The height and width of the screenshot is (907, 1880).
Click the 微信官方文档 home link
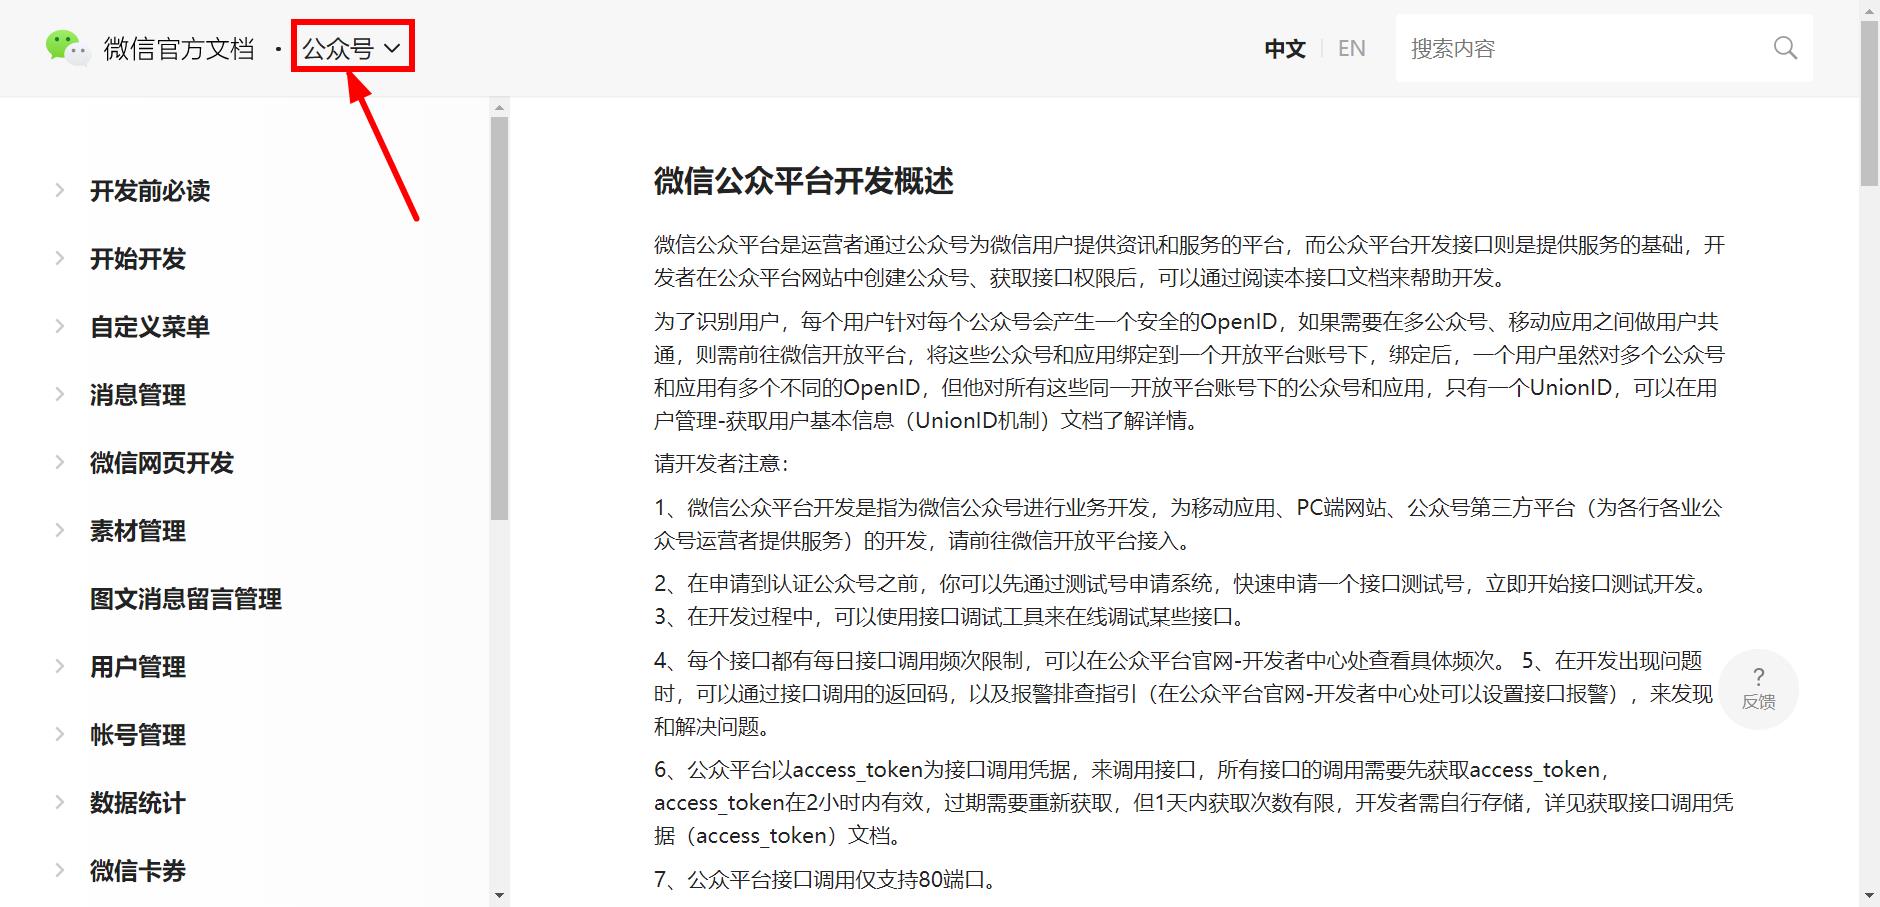[x=180, y=47]
